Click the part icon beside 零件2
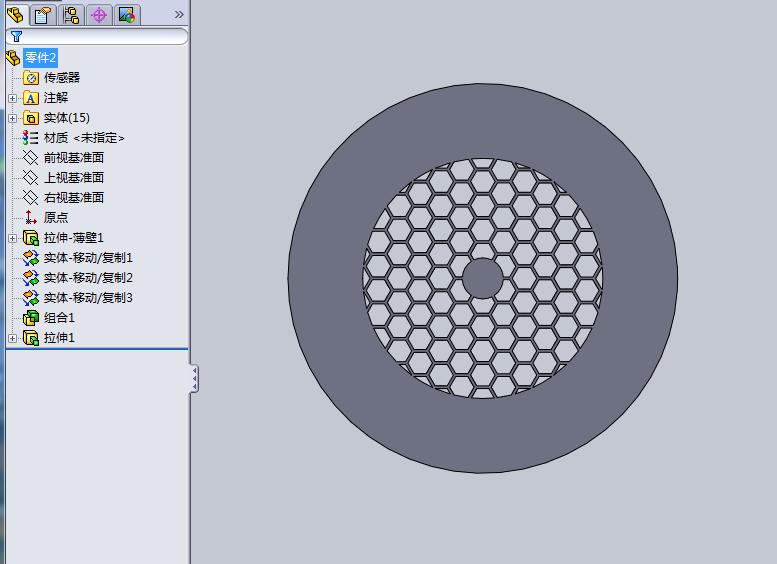 (13, 57)
